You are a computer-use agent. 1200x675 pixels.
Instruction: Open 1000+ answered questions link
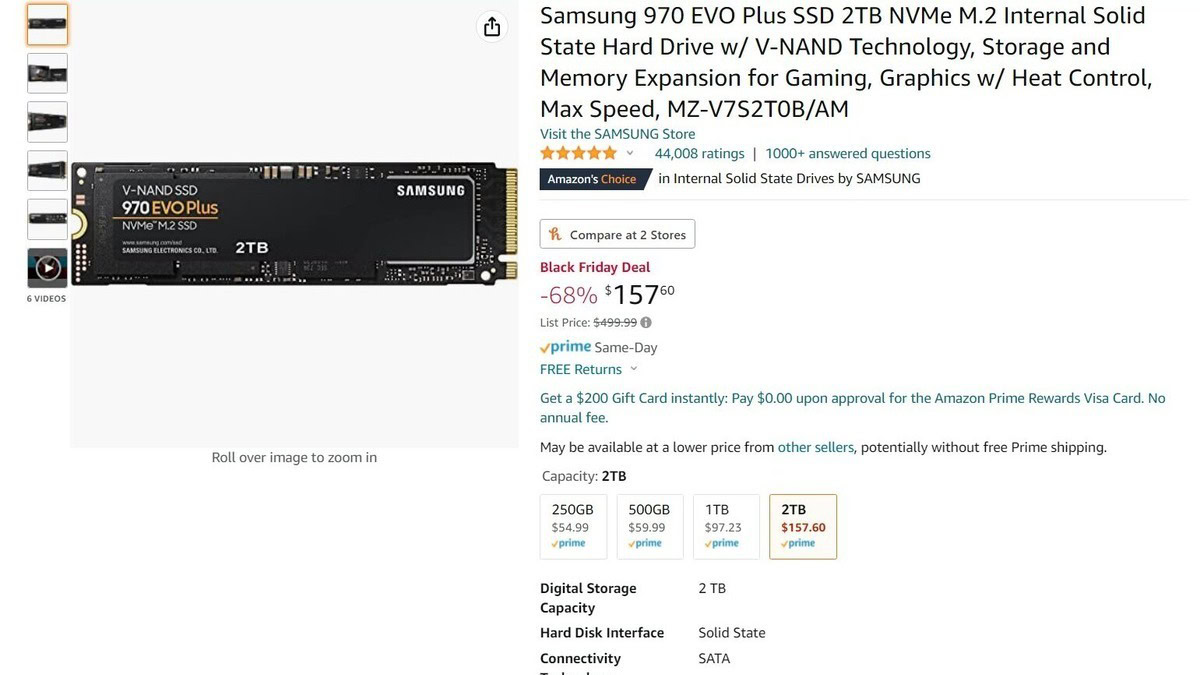[848, 153]
